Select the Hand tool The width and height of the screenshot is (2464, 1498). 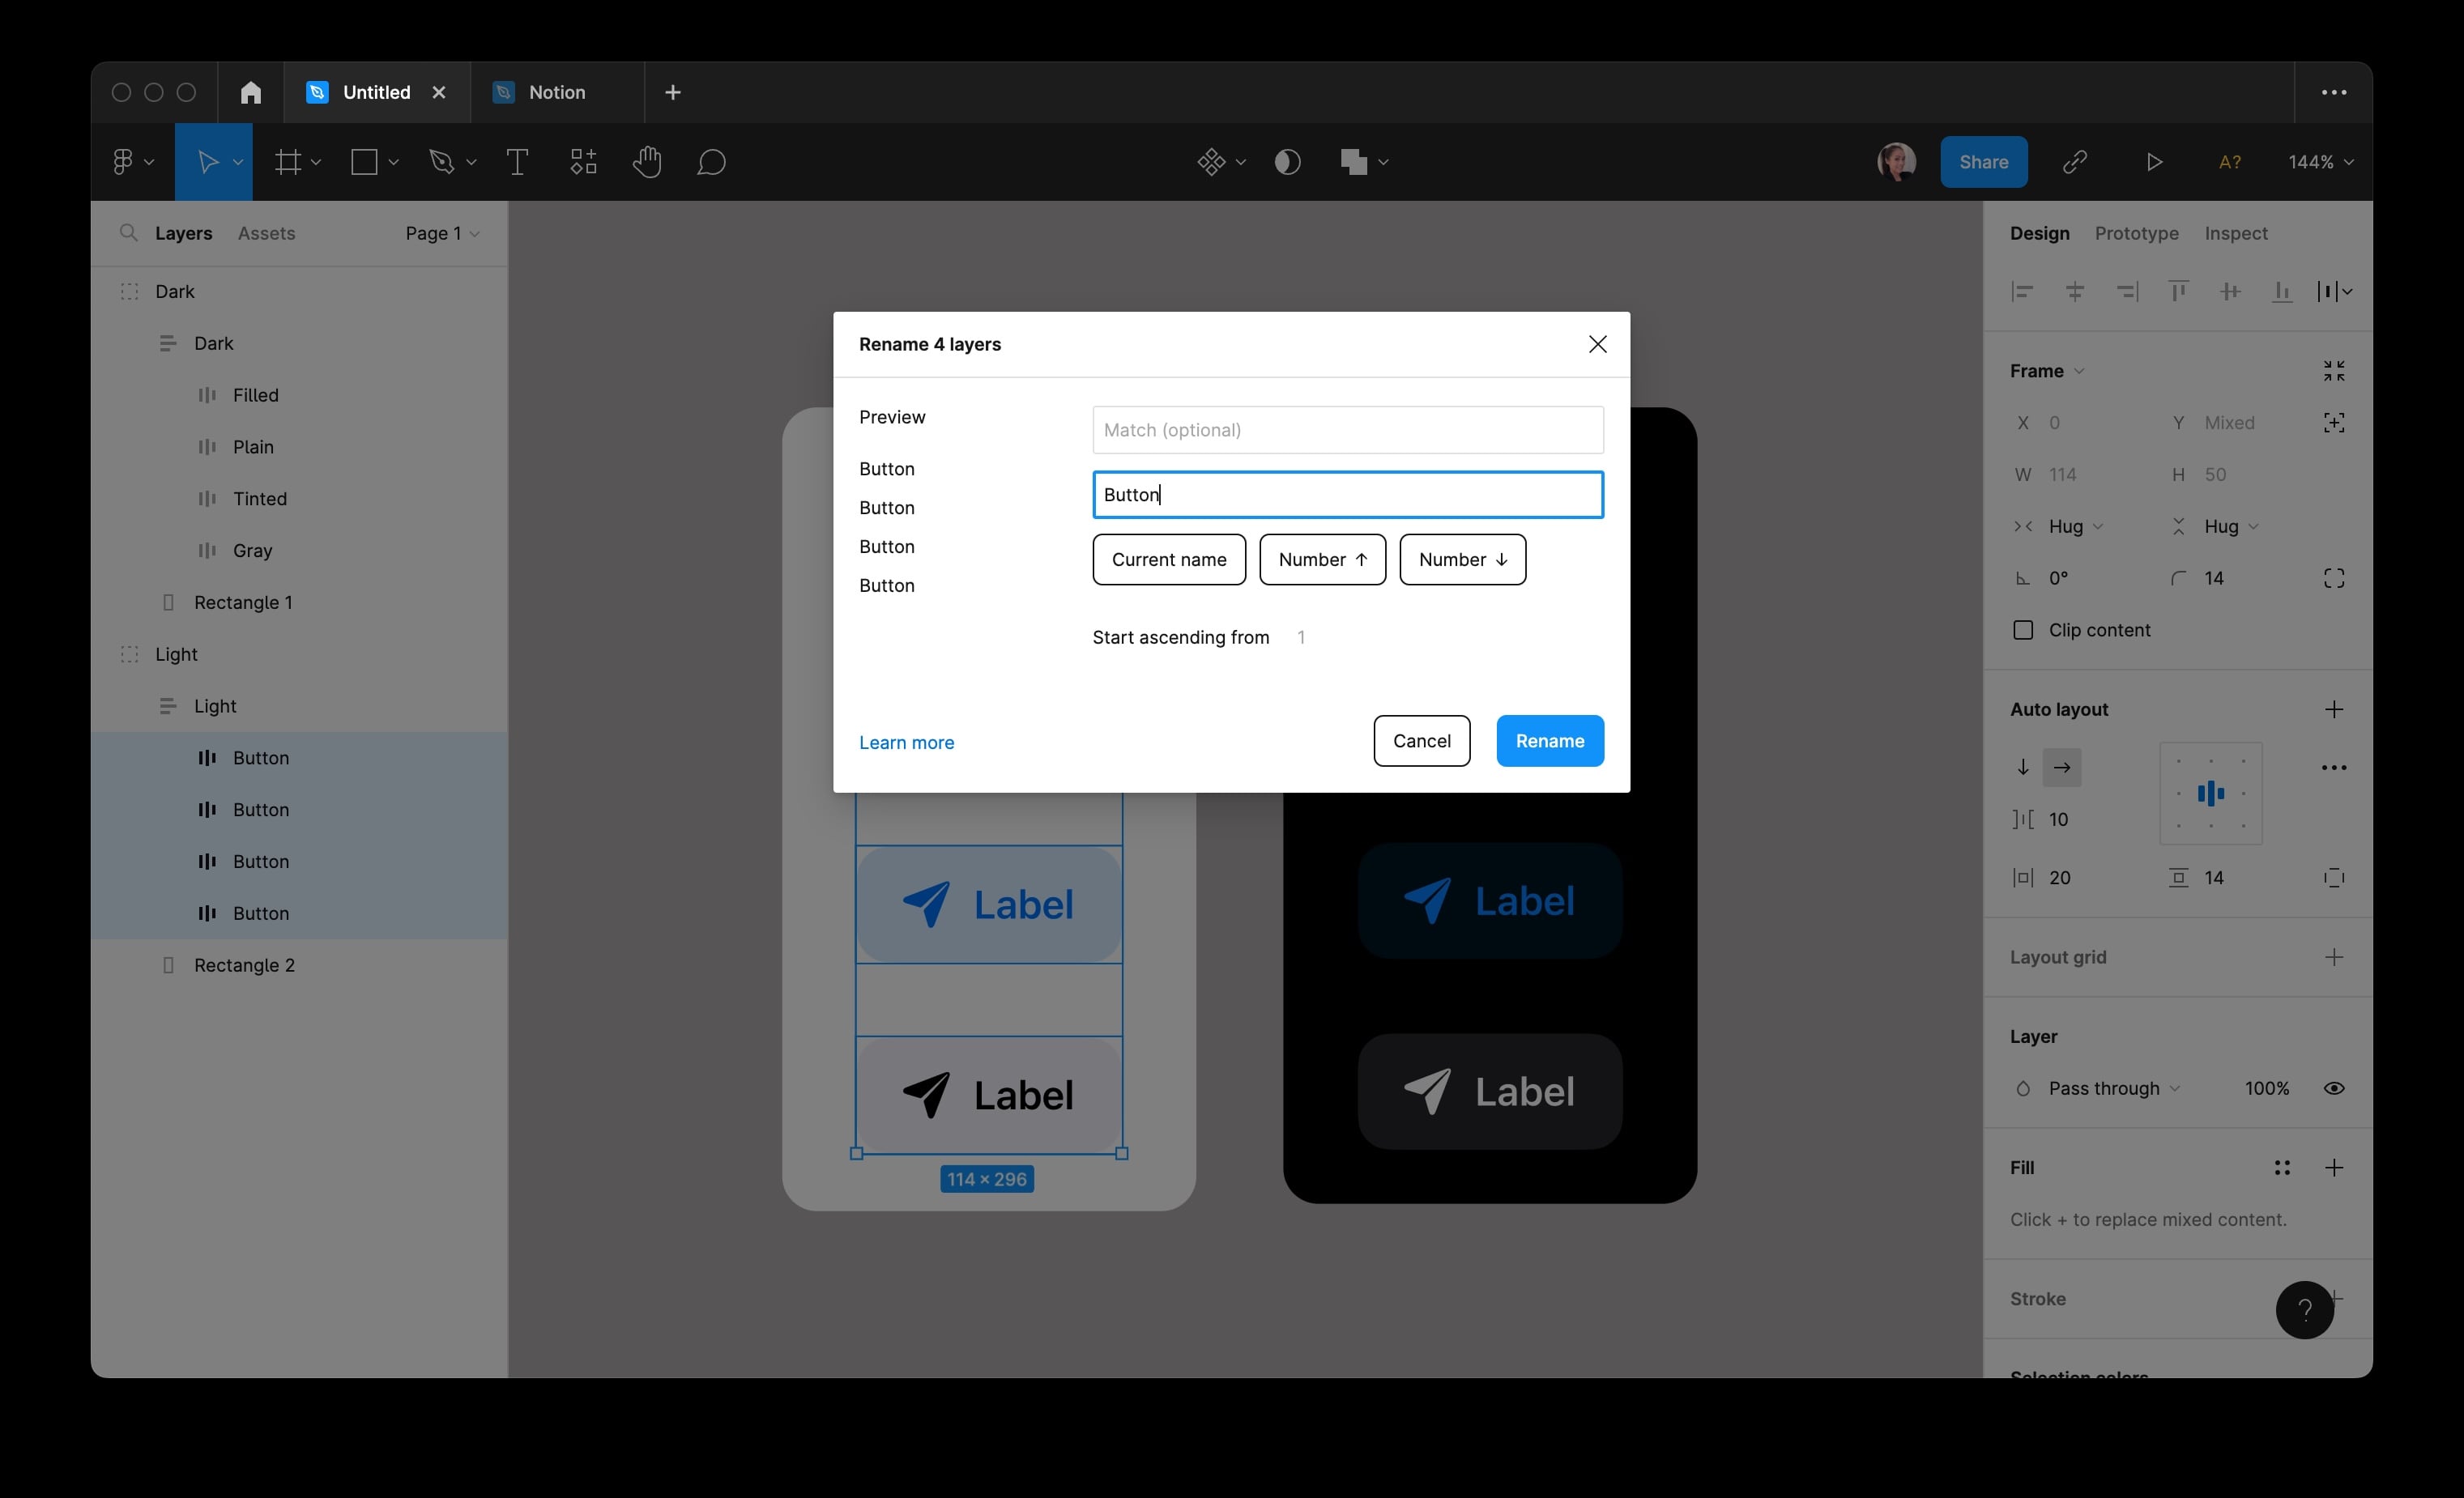[647, 162]
